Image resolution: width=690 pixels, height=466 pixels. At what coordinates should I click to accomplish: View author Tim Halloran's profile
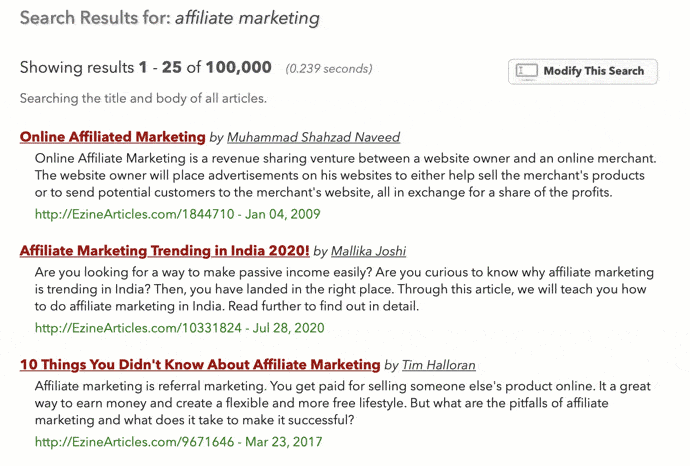[439, 365]
